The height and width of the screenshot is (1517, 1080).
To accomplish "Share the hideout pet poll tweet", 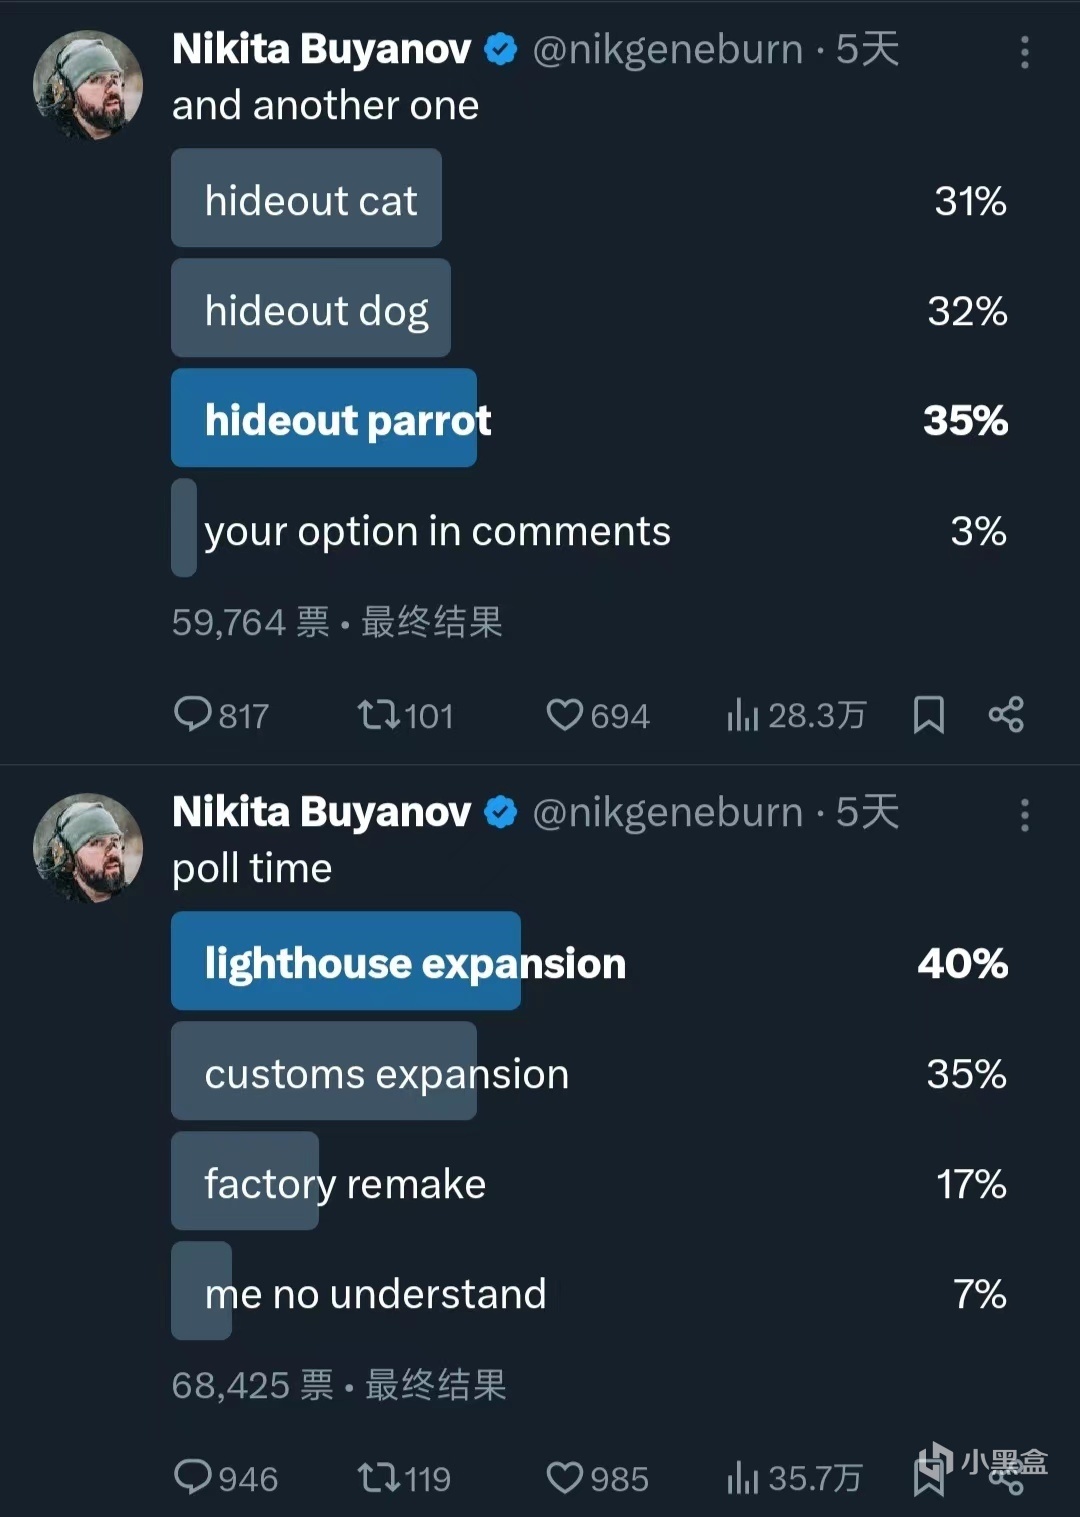I will [1006, 715].
